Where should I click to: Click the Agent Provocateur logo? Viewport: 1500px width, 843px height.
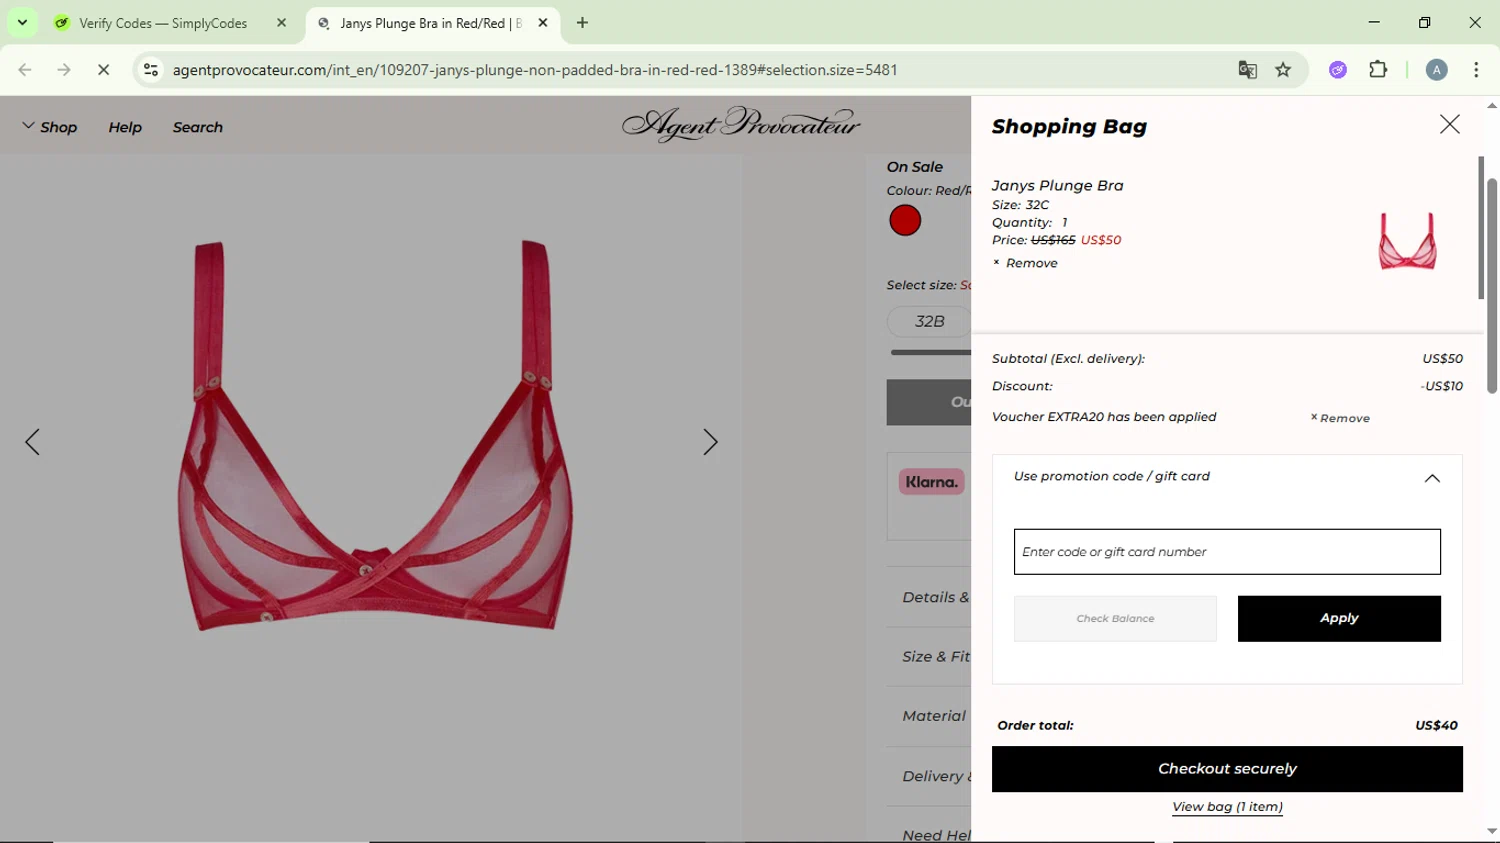point(741,125)
